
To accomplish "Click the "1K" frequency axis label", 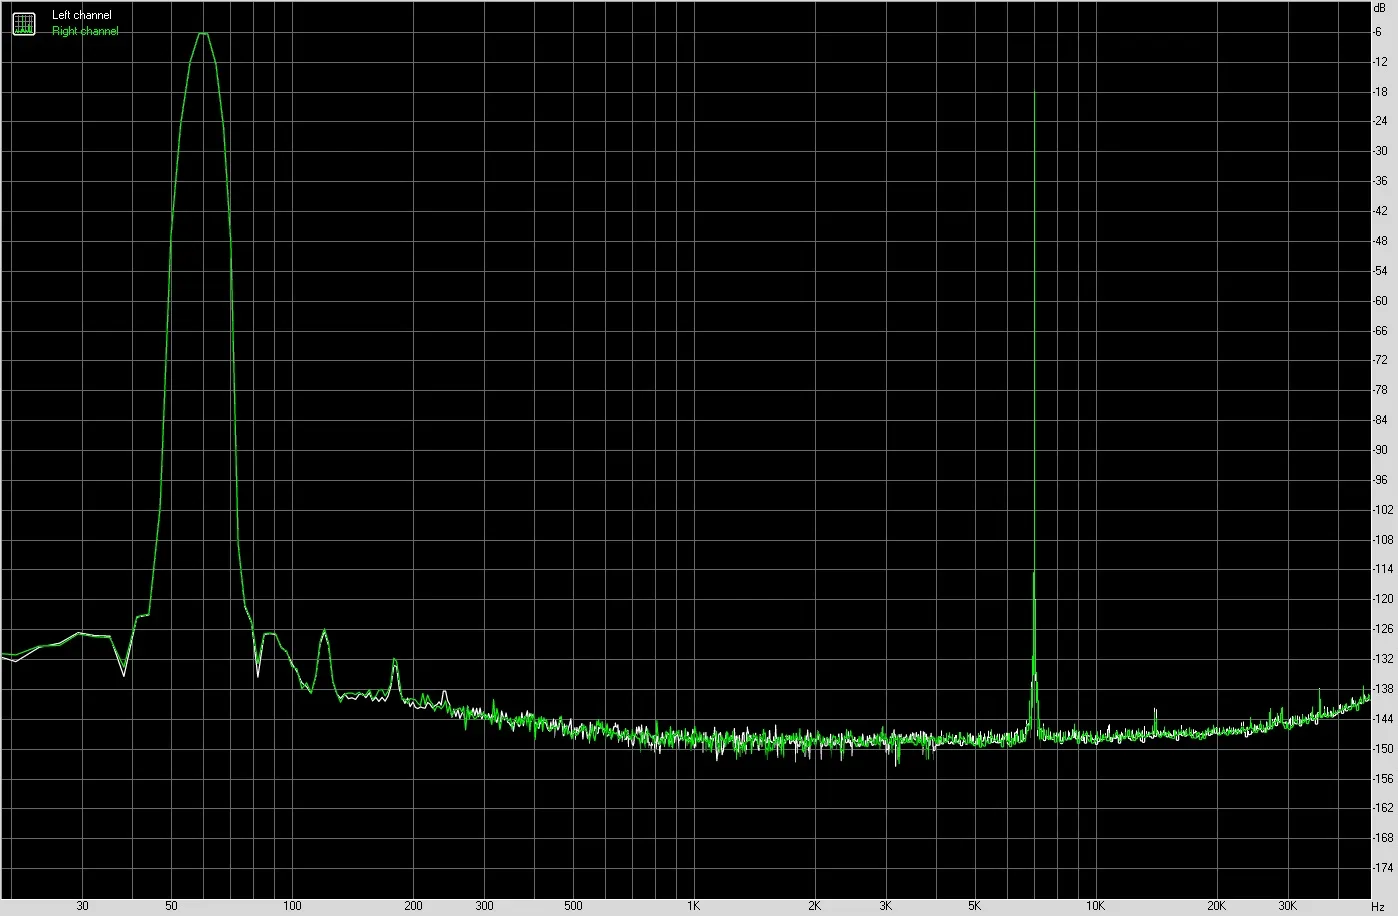I will (693, 906).
